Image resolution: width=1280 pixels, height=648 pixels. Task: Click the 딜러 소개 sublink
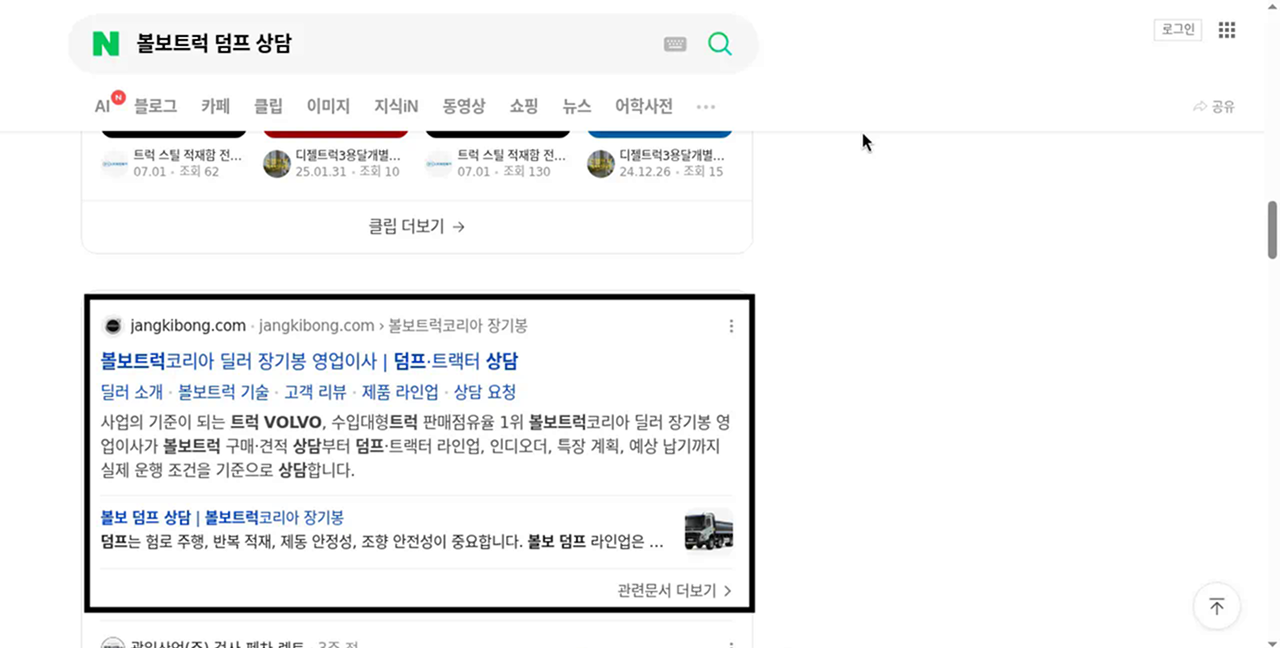click(132, 392)
